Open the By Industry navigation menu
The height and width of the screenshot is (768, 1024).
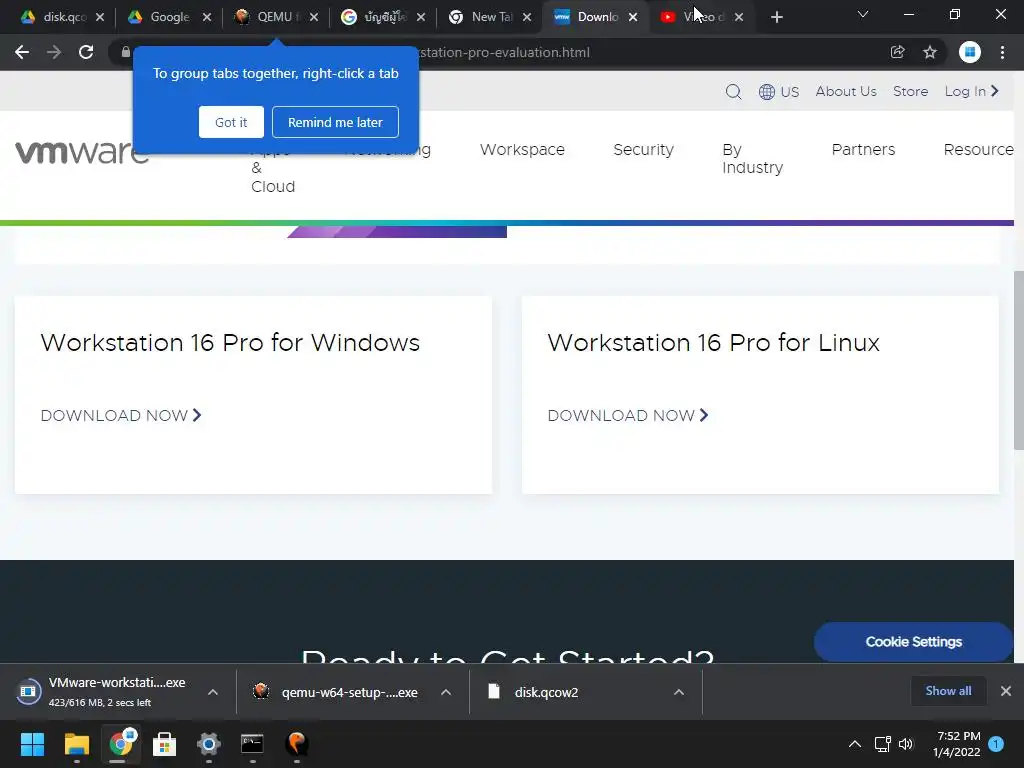pos(752,159)
